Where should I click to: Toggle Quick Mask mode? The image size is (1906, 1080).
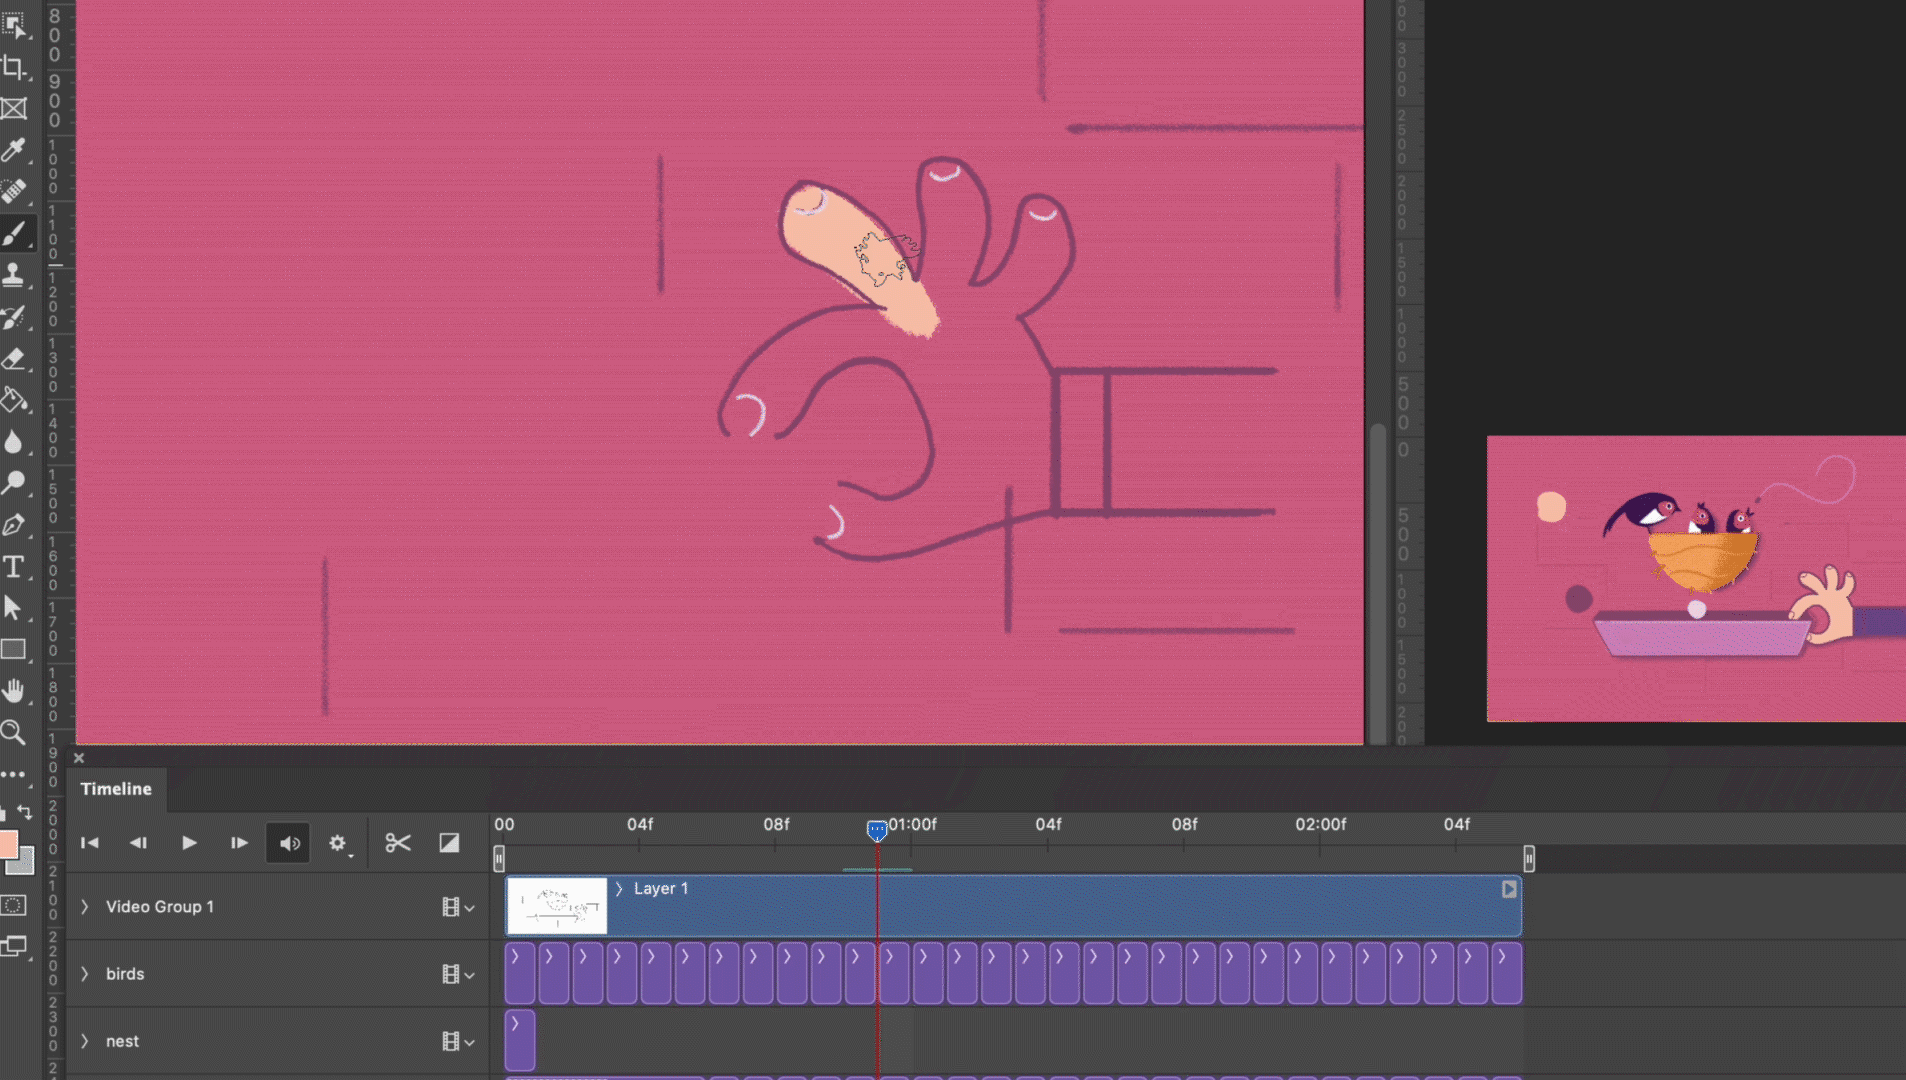(x=14, y=905)
